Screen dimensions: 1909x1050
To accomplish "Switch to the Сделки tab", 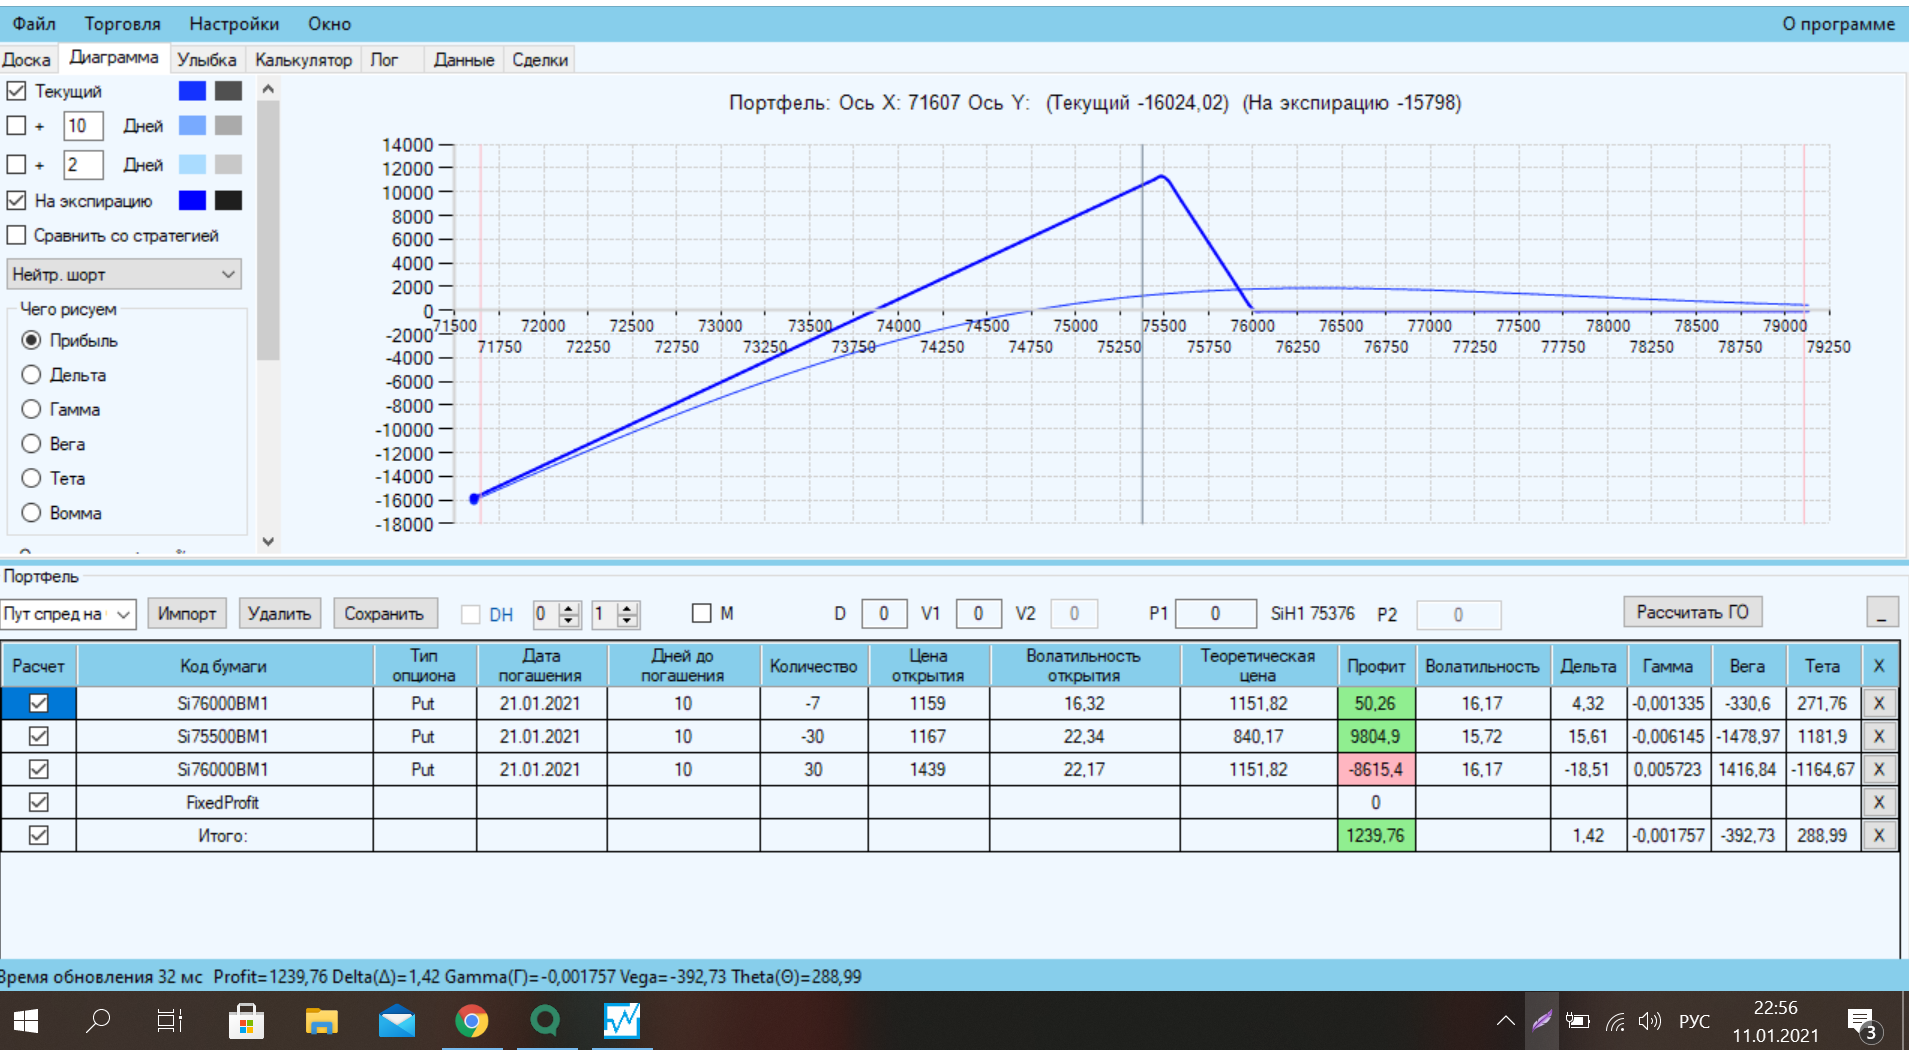I will tap(540, 60).
